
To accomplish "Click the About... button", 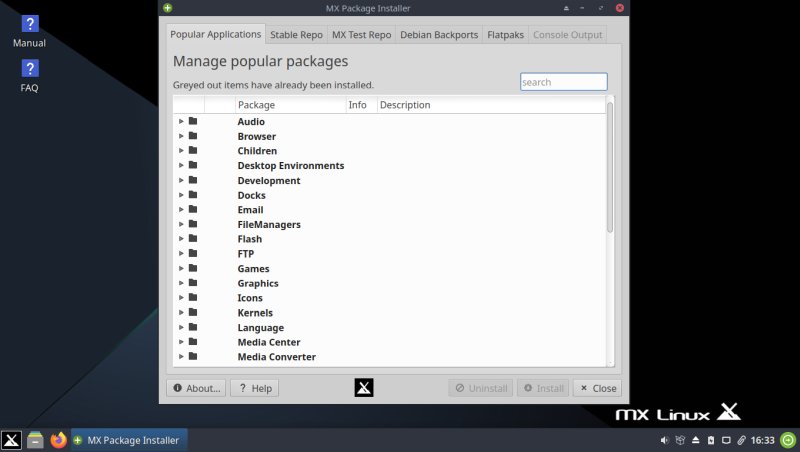I will 196,388.
